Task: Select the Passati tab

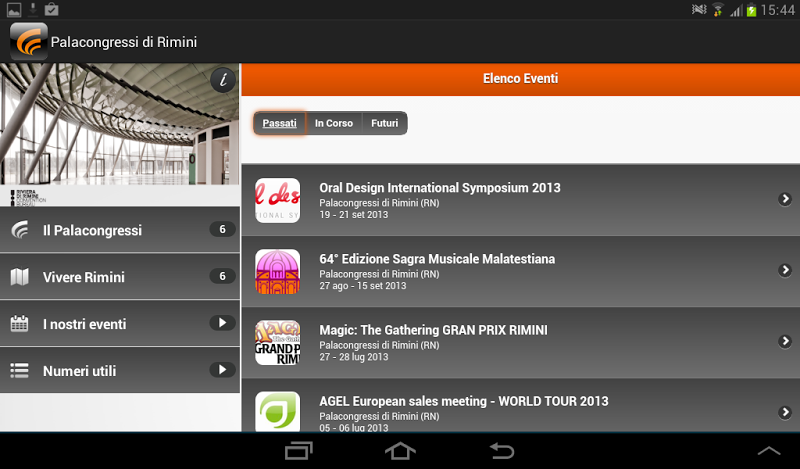Action: click(280, 123)
